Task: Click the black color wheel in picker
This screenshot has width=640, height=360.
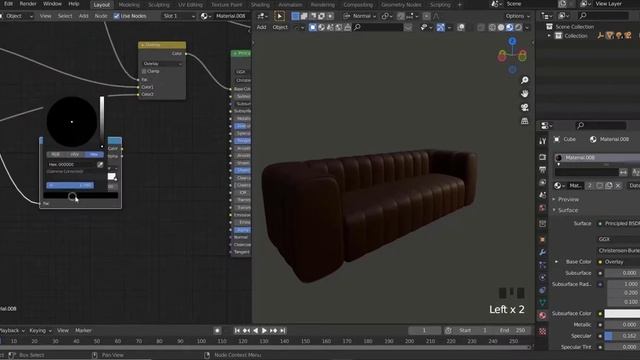Action: coord(71,122)
